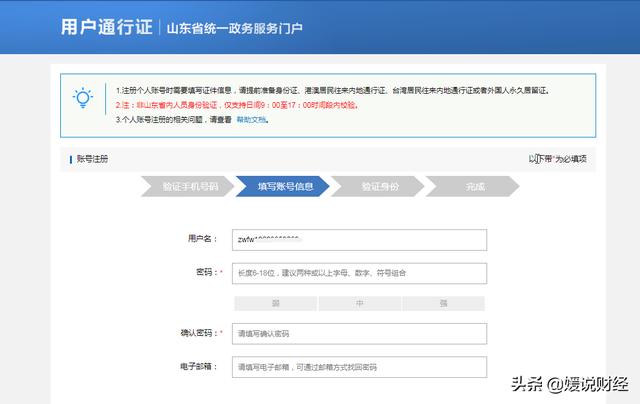
Task: Select the 填写账号信息 step
Action: pos(284,186)
